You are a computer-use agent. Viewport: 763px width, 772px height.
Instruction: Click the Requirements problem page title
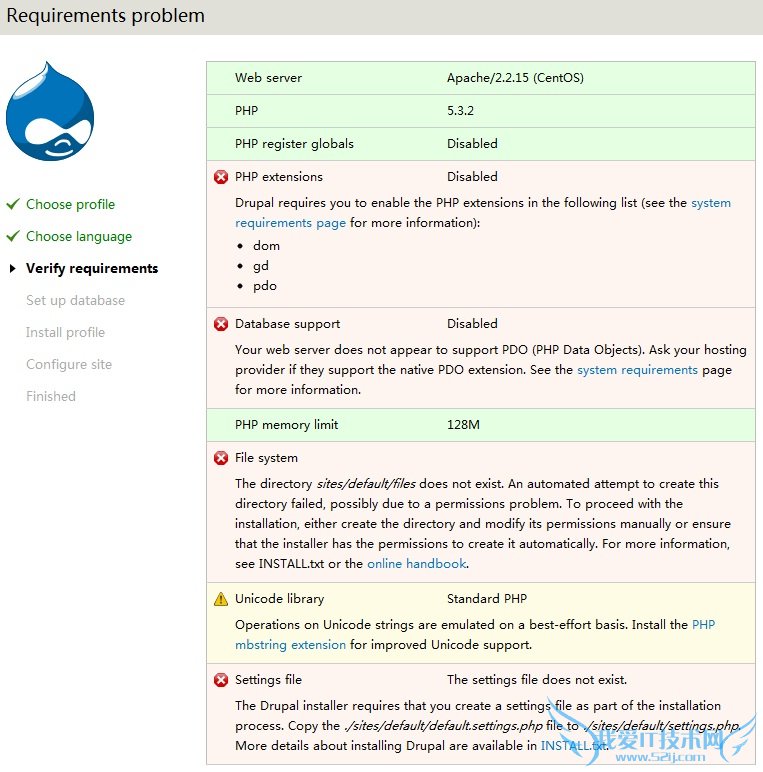[x=105, y=16]
